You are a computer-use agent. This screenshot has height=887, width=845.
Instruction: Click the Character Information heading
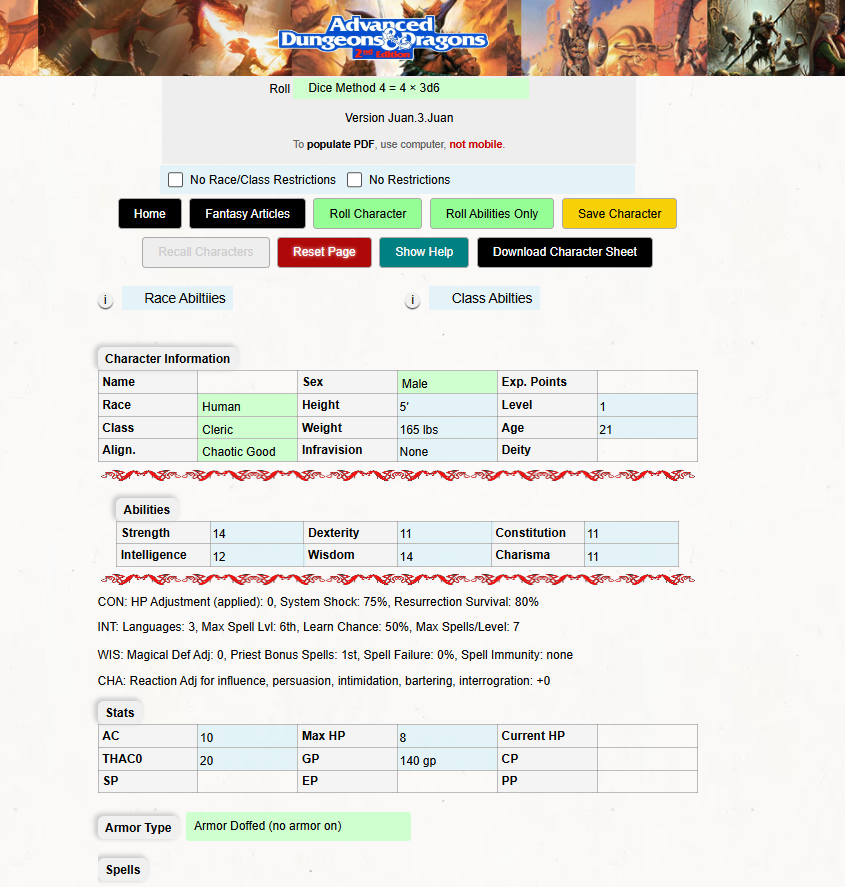[167, 359]
